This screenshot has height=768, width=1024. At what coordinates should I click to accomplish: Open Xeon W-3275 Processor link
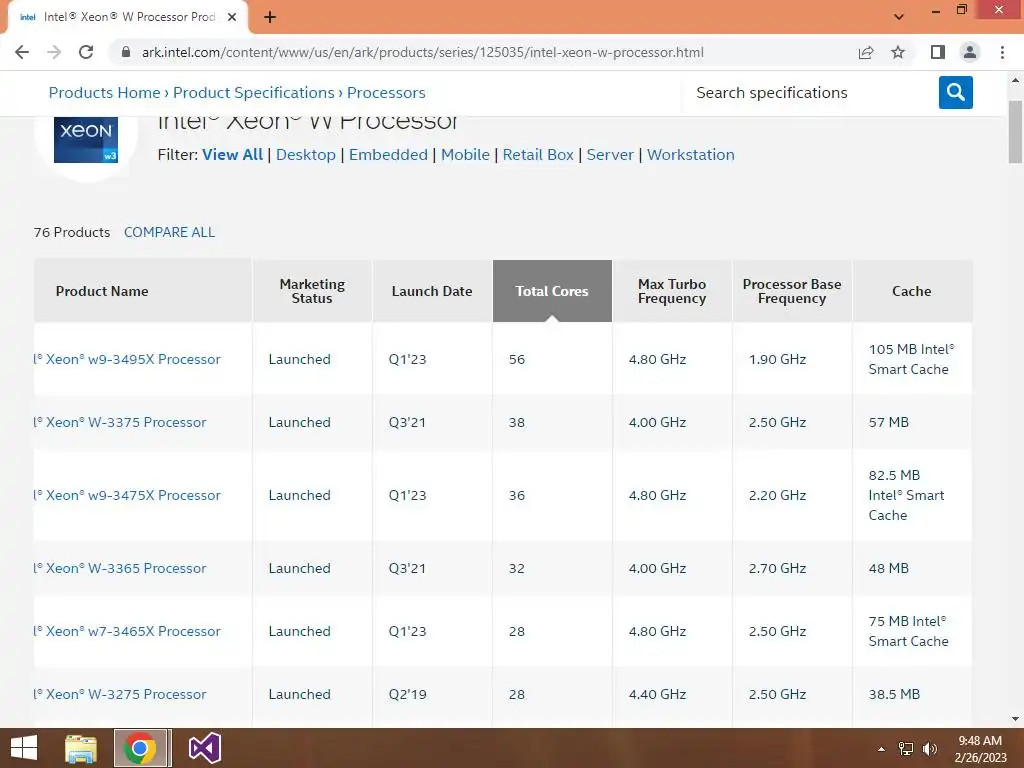point(120,694)
